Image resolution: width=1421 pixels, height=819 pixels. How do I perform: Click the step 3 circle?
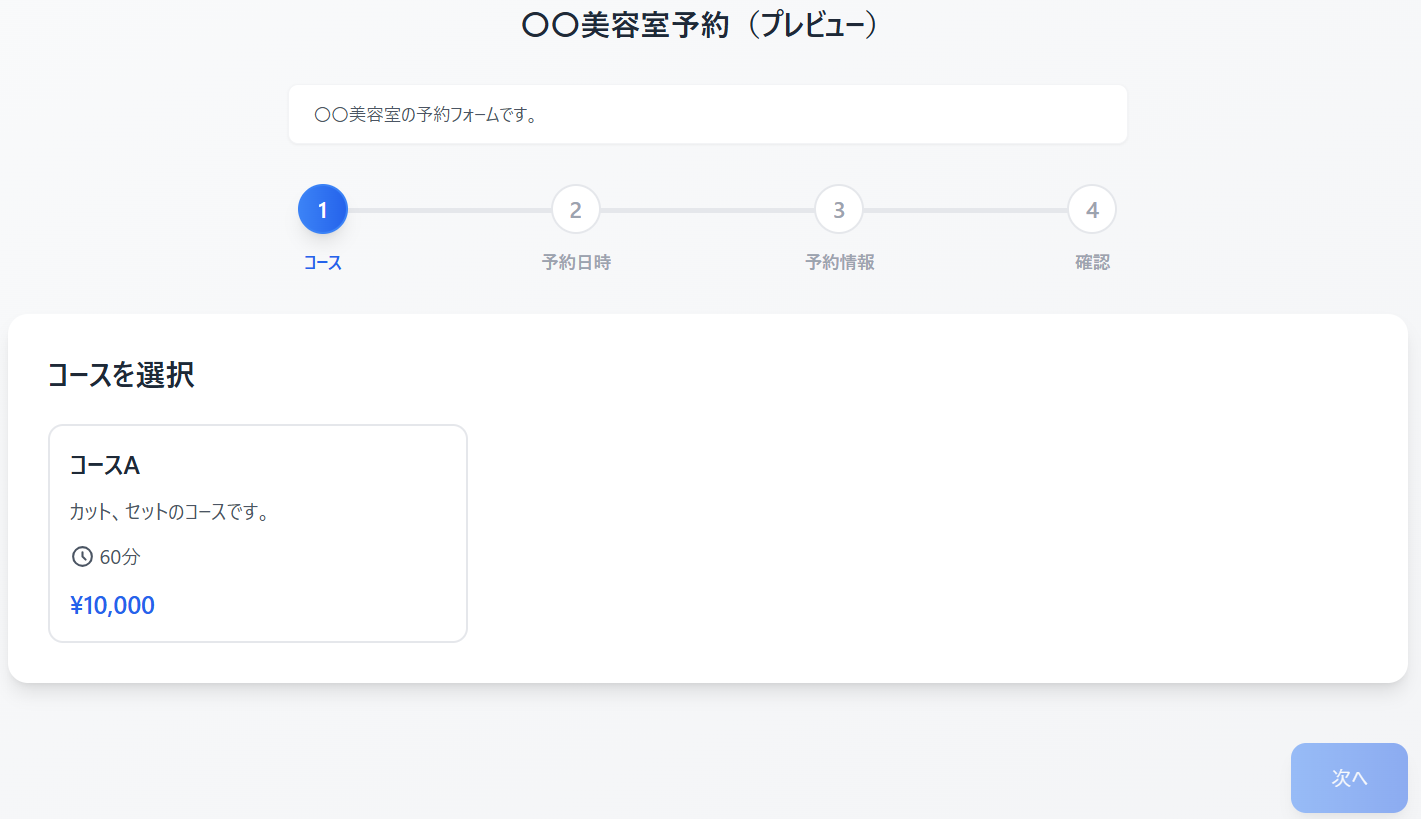click(x=839, y=210)
